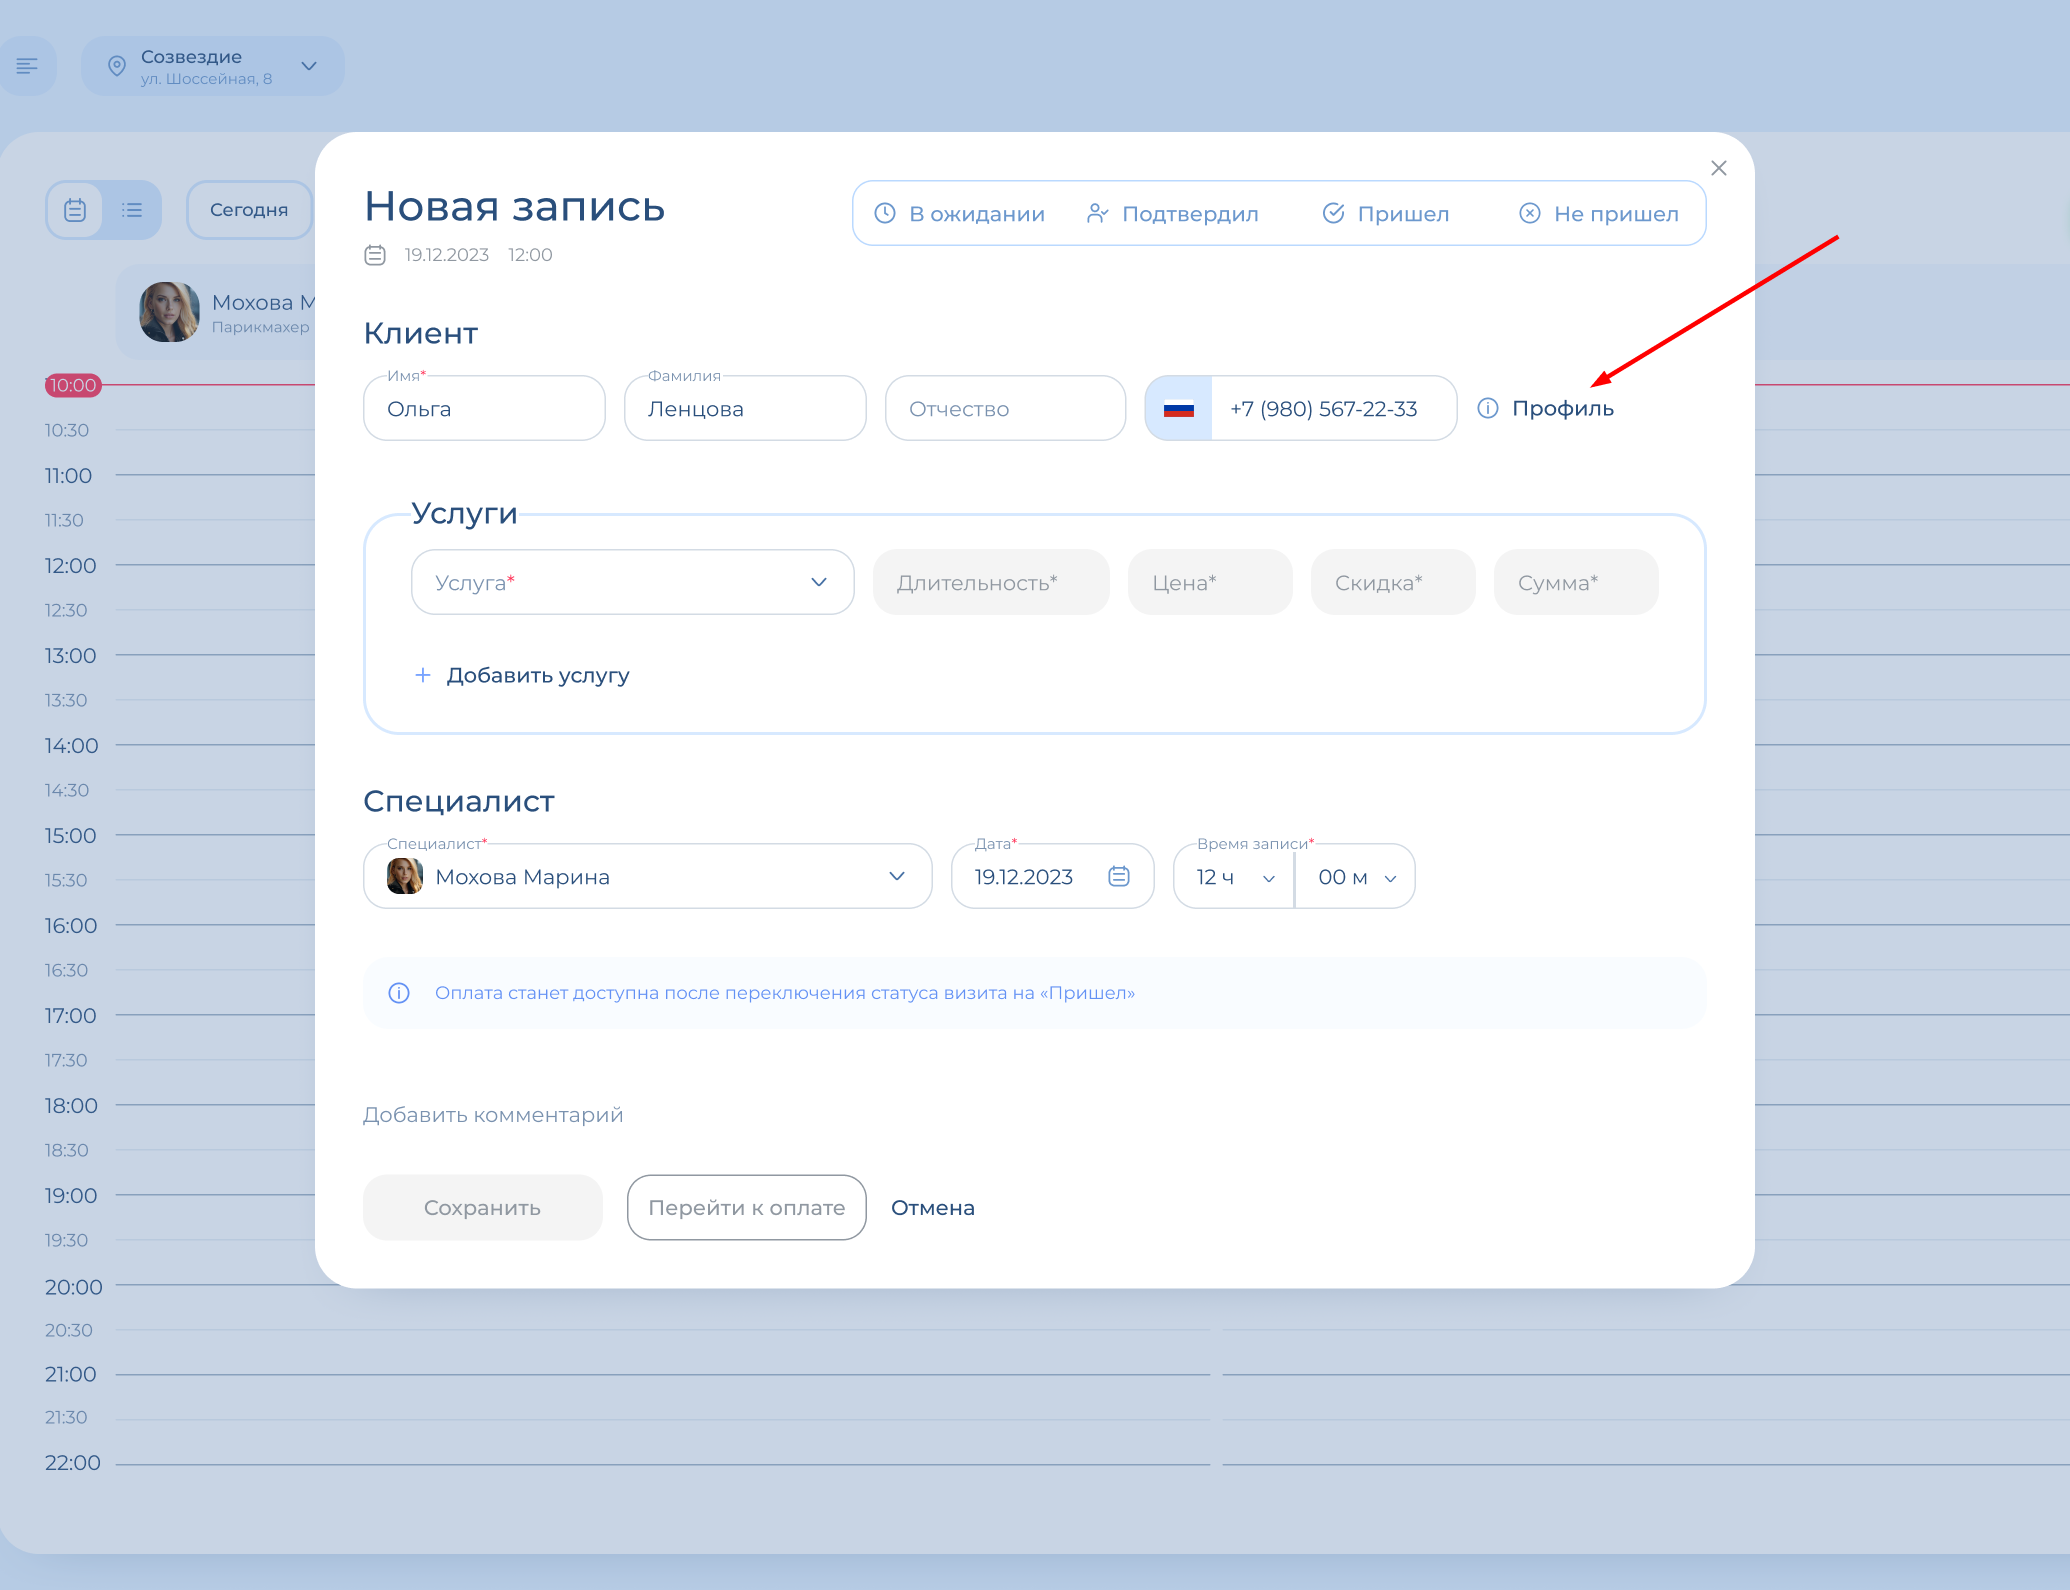
Task: Click the cross circle icon in Не пришел
Action: click(x=1530, y=213)
